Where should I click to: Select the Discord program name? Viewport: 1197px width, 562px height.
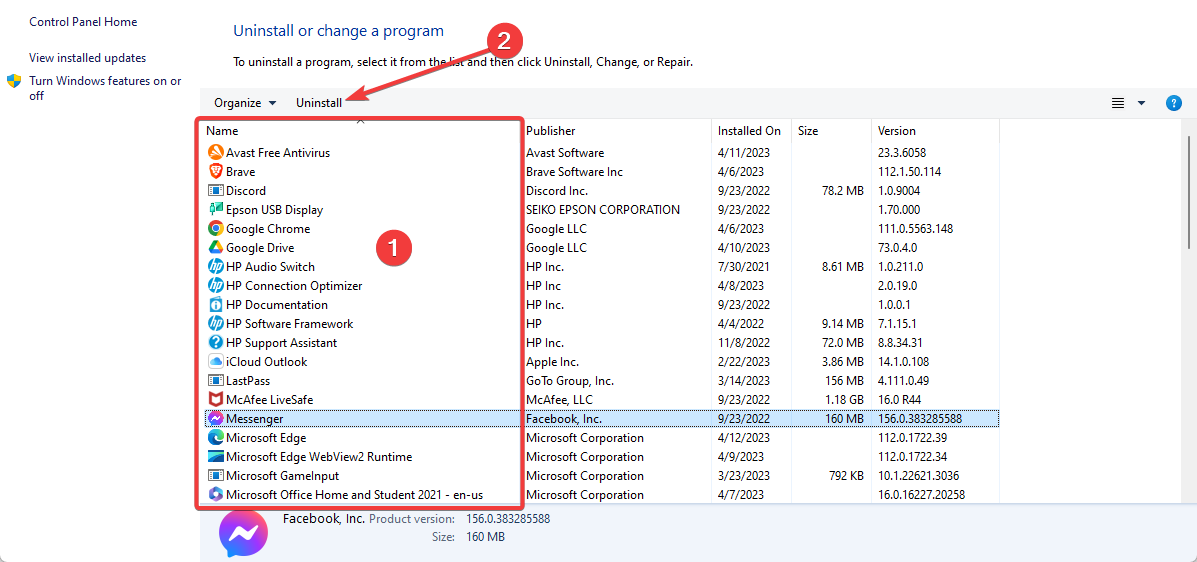tap(246, 191)
